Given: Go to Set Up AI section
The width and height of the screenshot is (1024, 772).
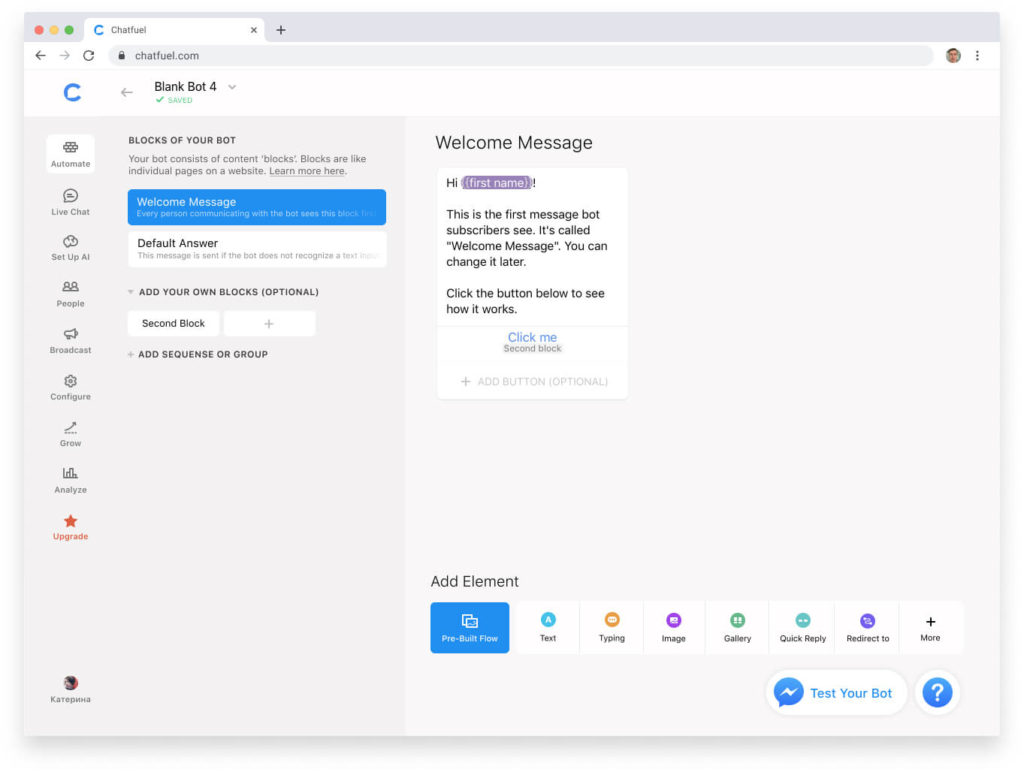Looking at the screenshot, I should point(71,248).
